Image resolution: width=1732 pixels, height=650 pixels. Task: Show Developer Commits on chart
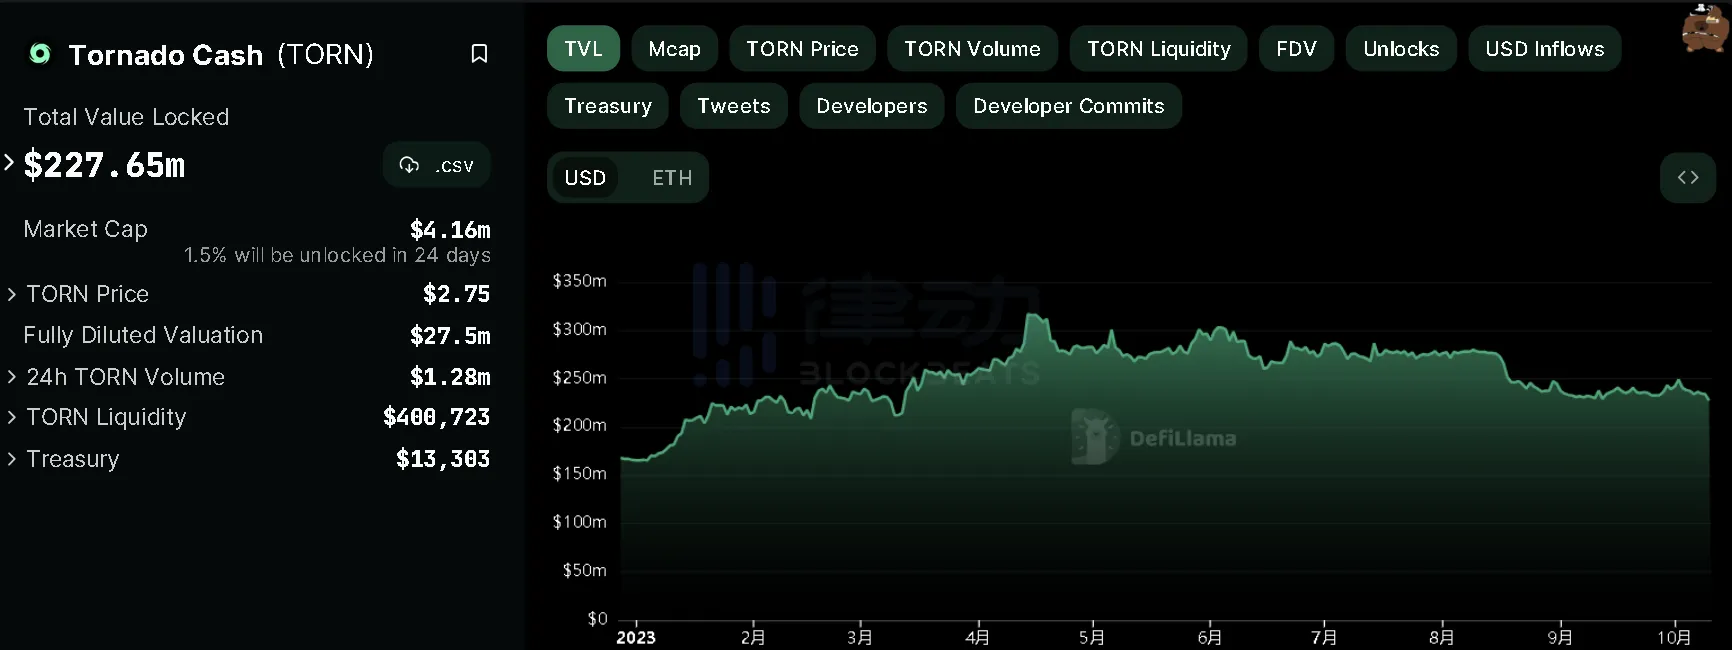tap(1068, 106)
